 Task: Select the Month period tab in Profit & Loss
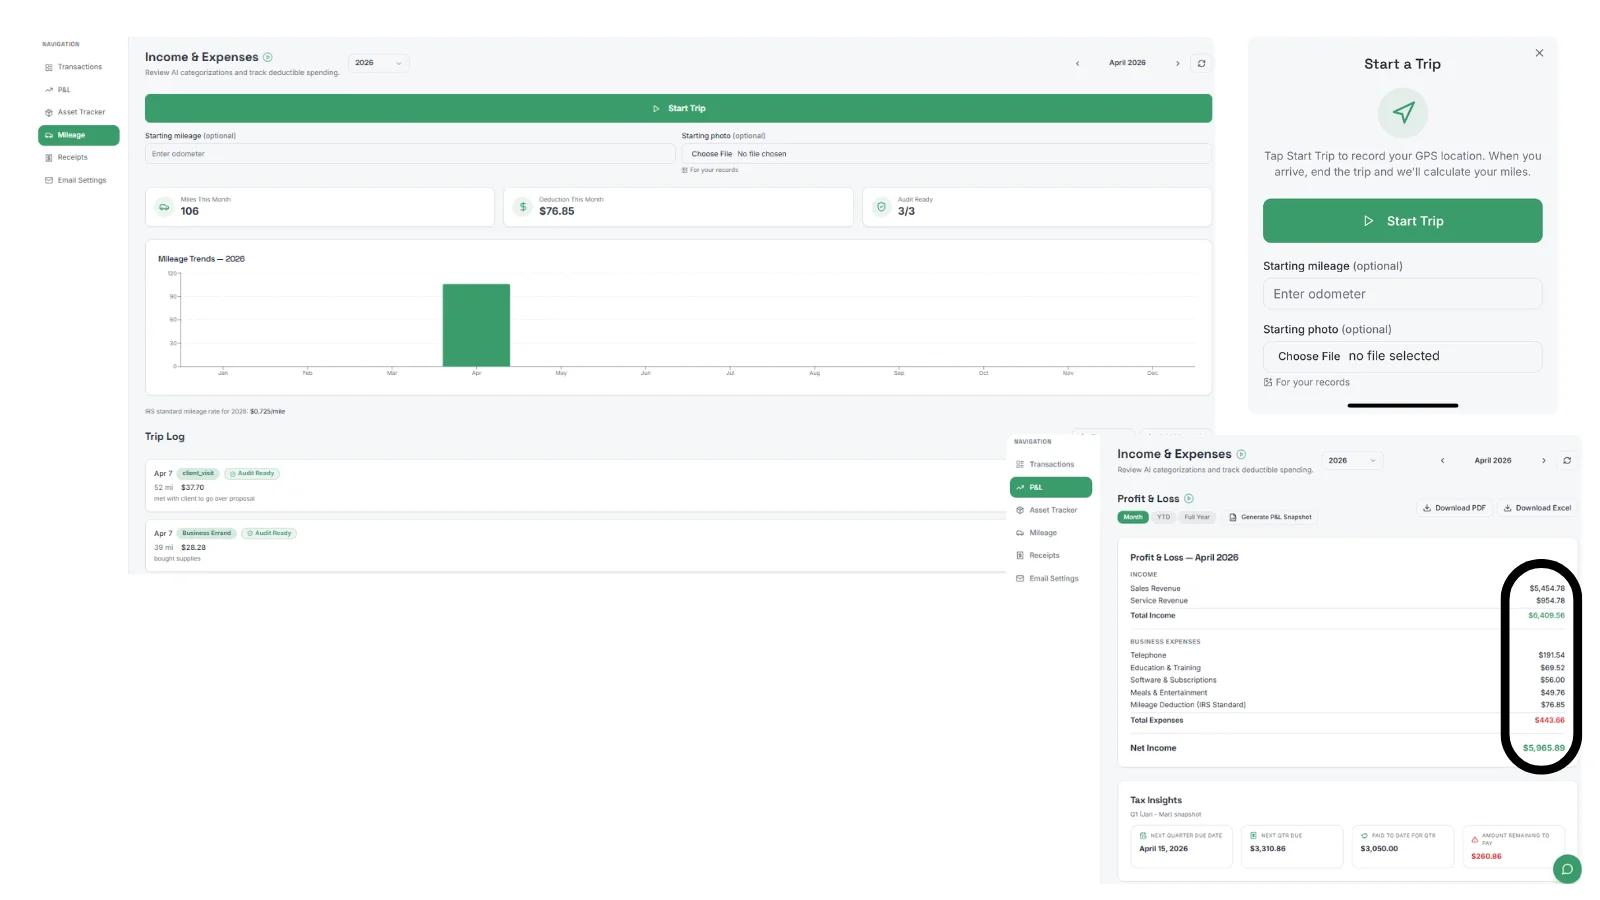point(1133,517)
